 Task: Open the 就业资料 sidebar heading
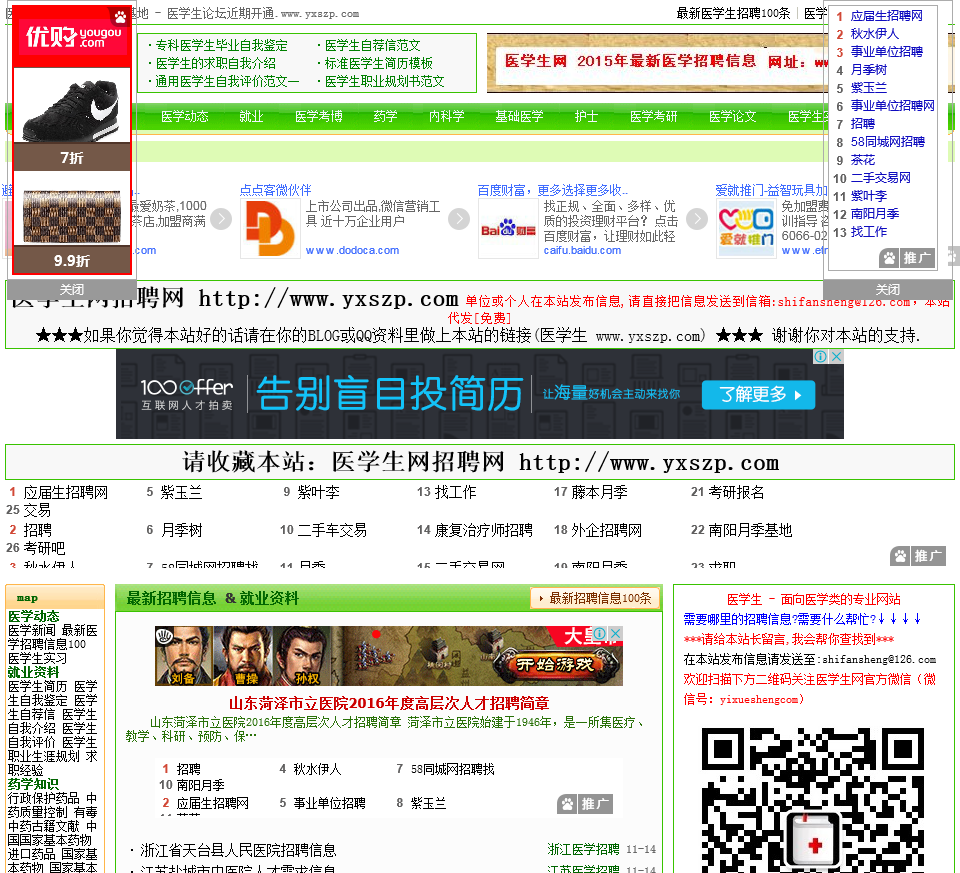coord(33,672)
